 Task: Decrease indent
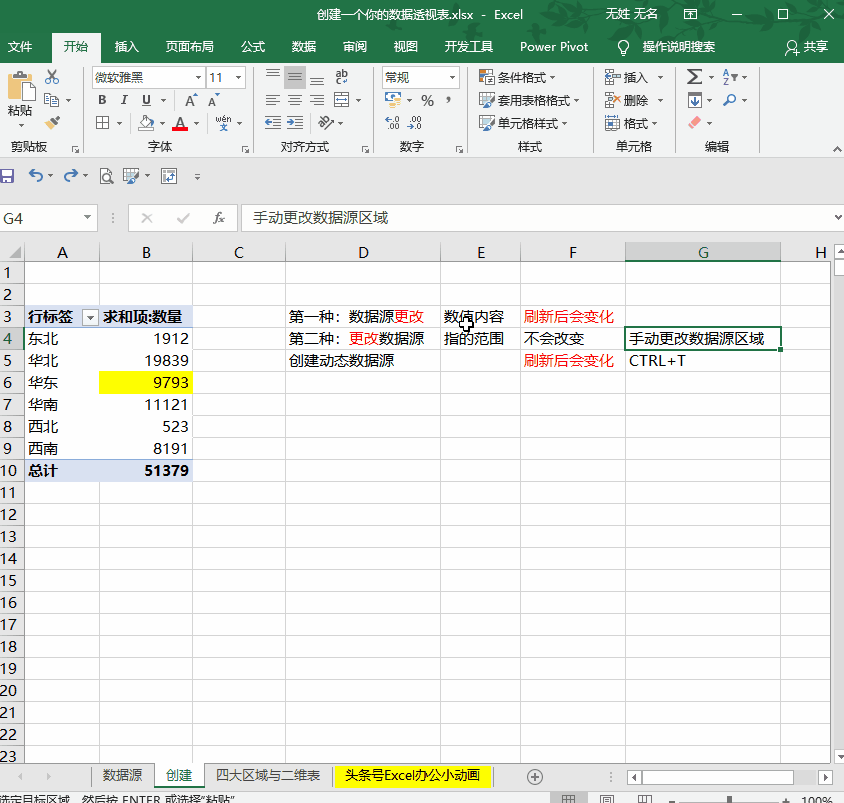coord(273,123)
